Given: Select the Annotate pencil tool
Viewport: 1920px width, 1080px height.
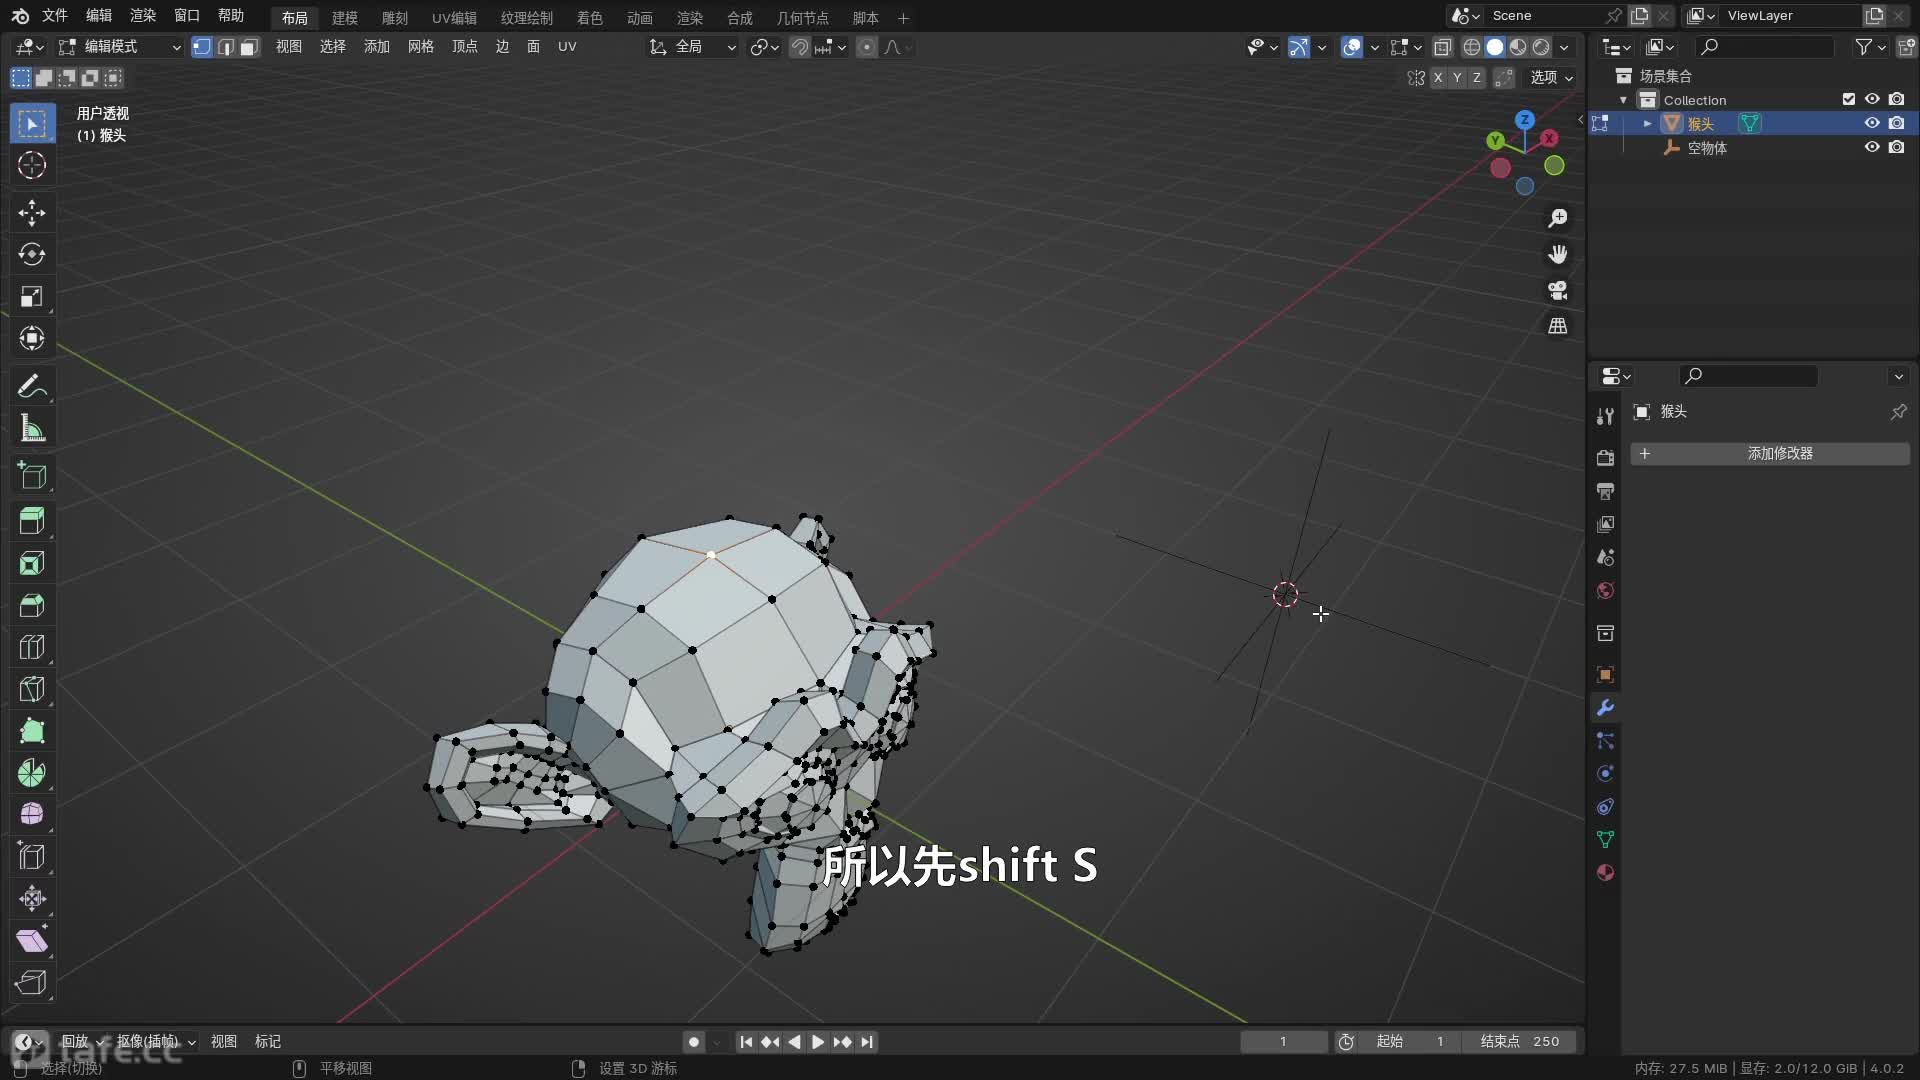Looking at the screenshot, I should point(32,386).
